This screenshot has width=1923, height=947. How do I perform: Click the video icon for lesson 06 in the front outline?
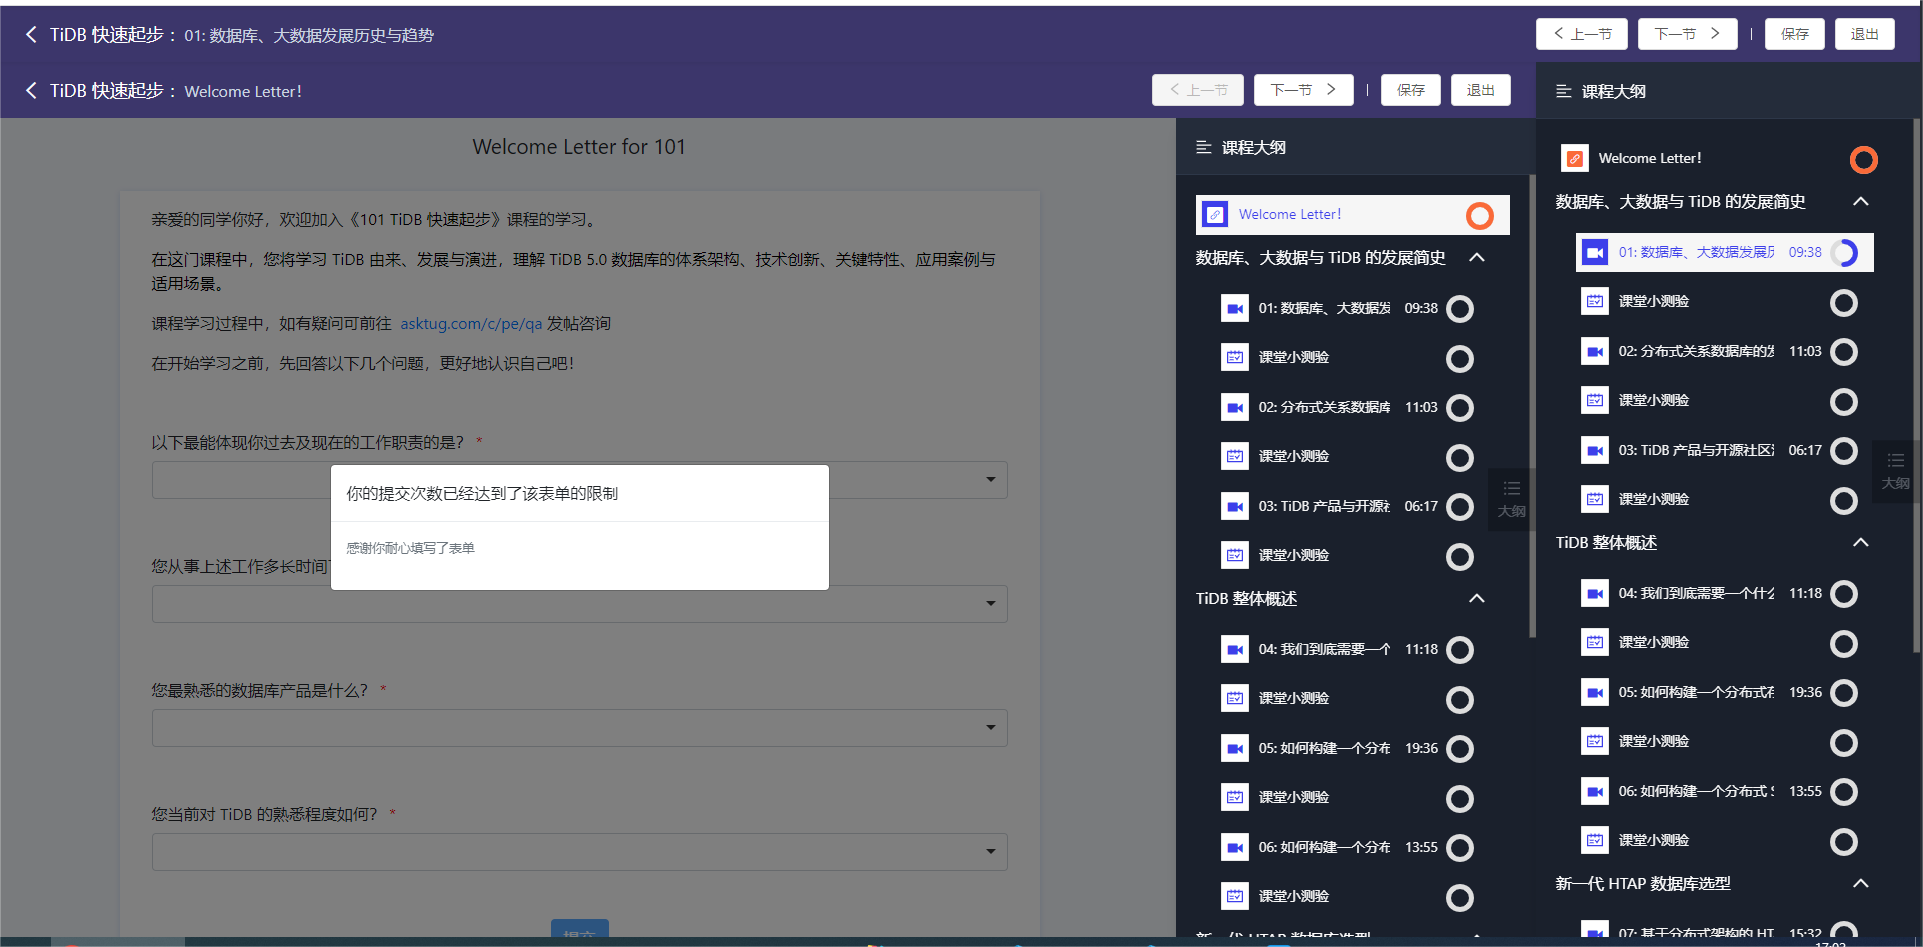coord(1235,847)
